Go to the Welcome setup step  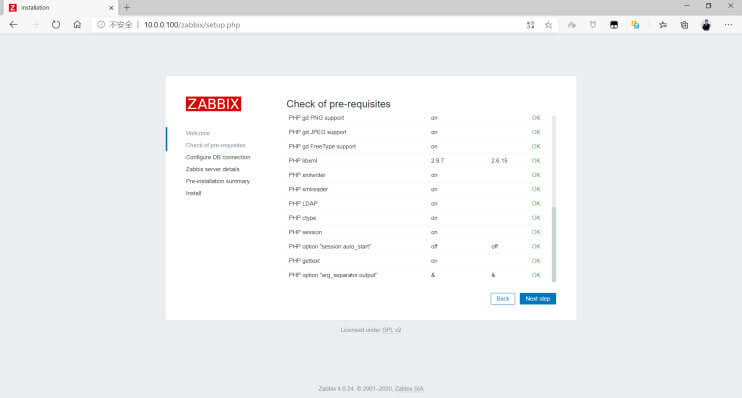(198, 133)
